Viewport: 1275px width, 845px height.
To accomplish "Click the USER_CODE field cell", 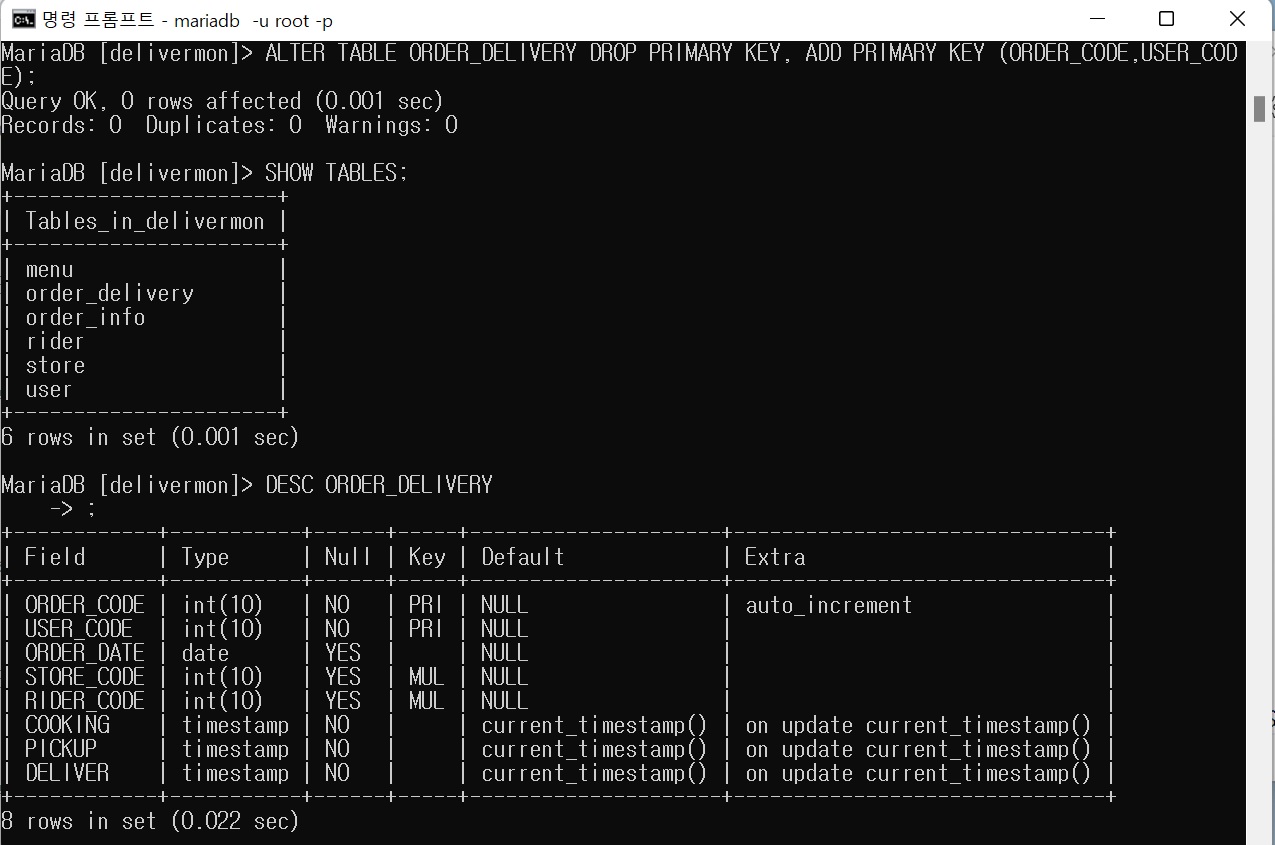I will coord(79,629).
